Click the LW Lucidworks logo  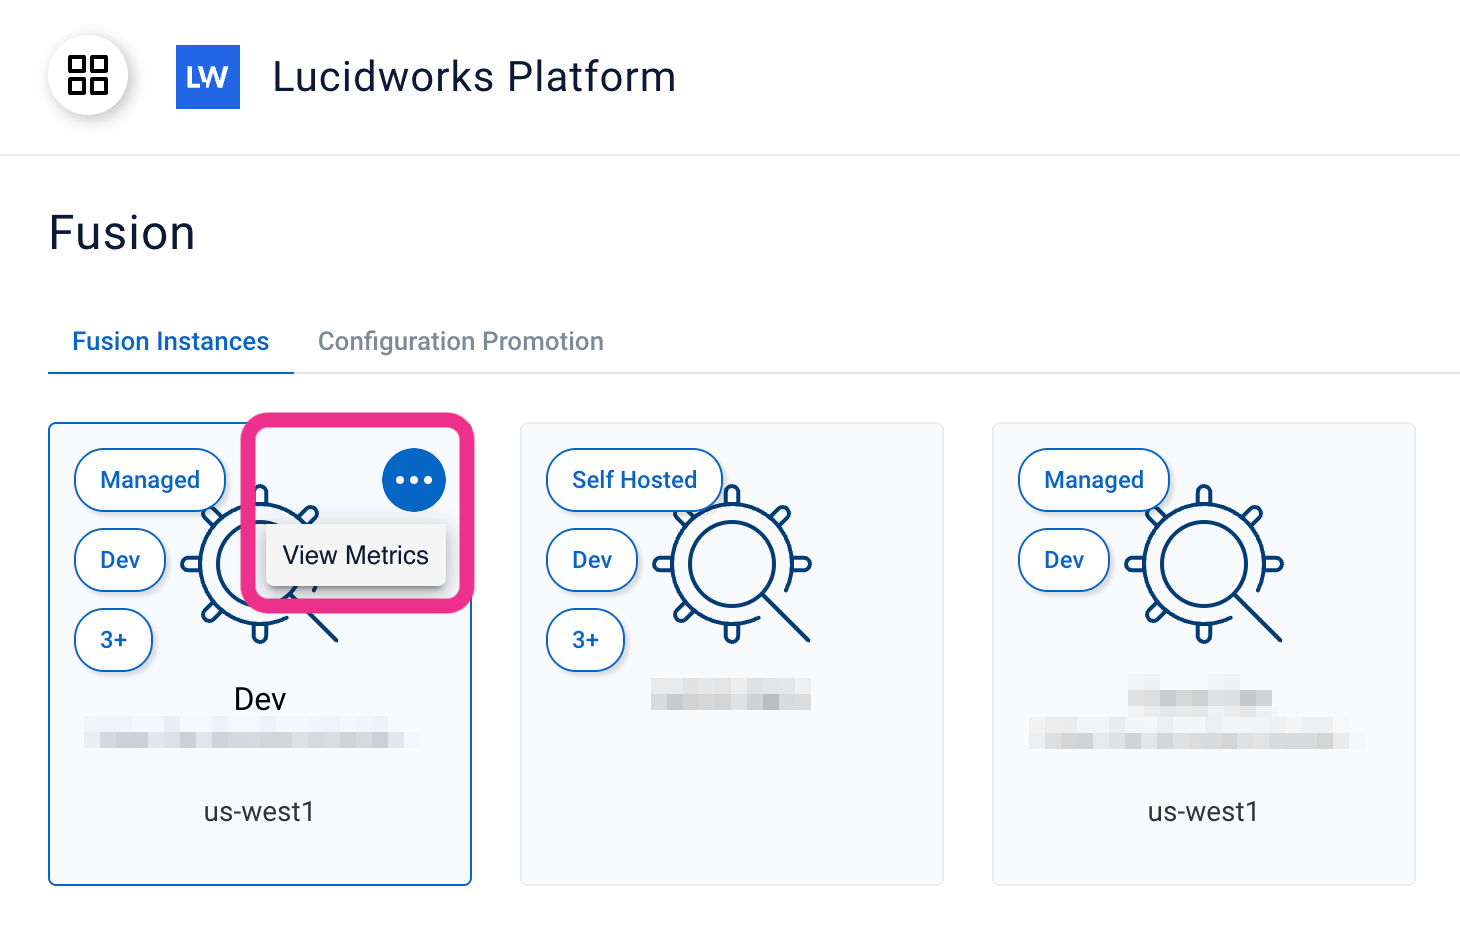(208, 77)
